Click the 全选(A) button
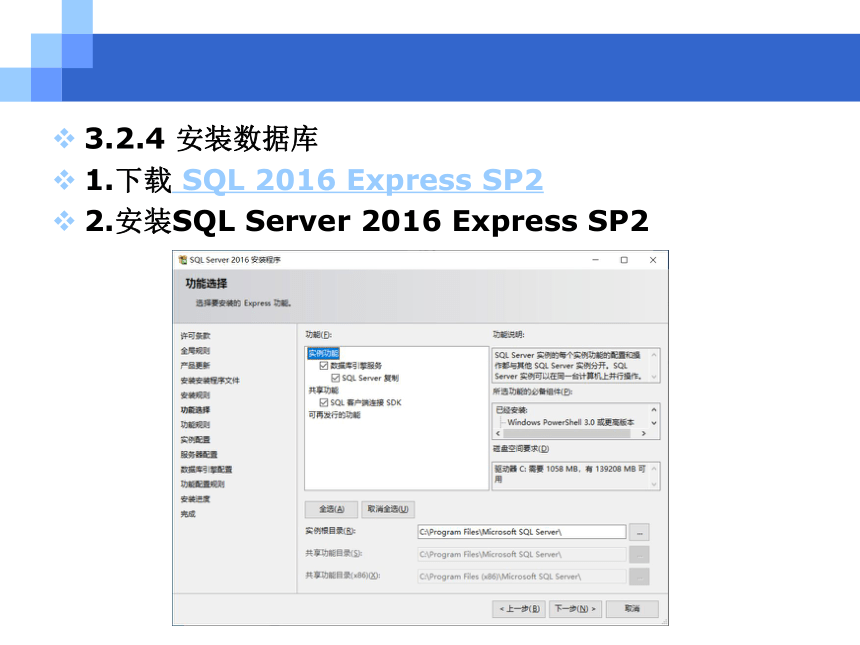The image size is (860, 645). pyautogui.click(x=331, y=509)
